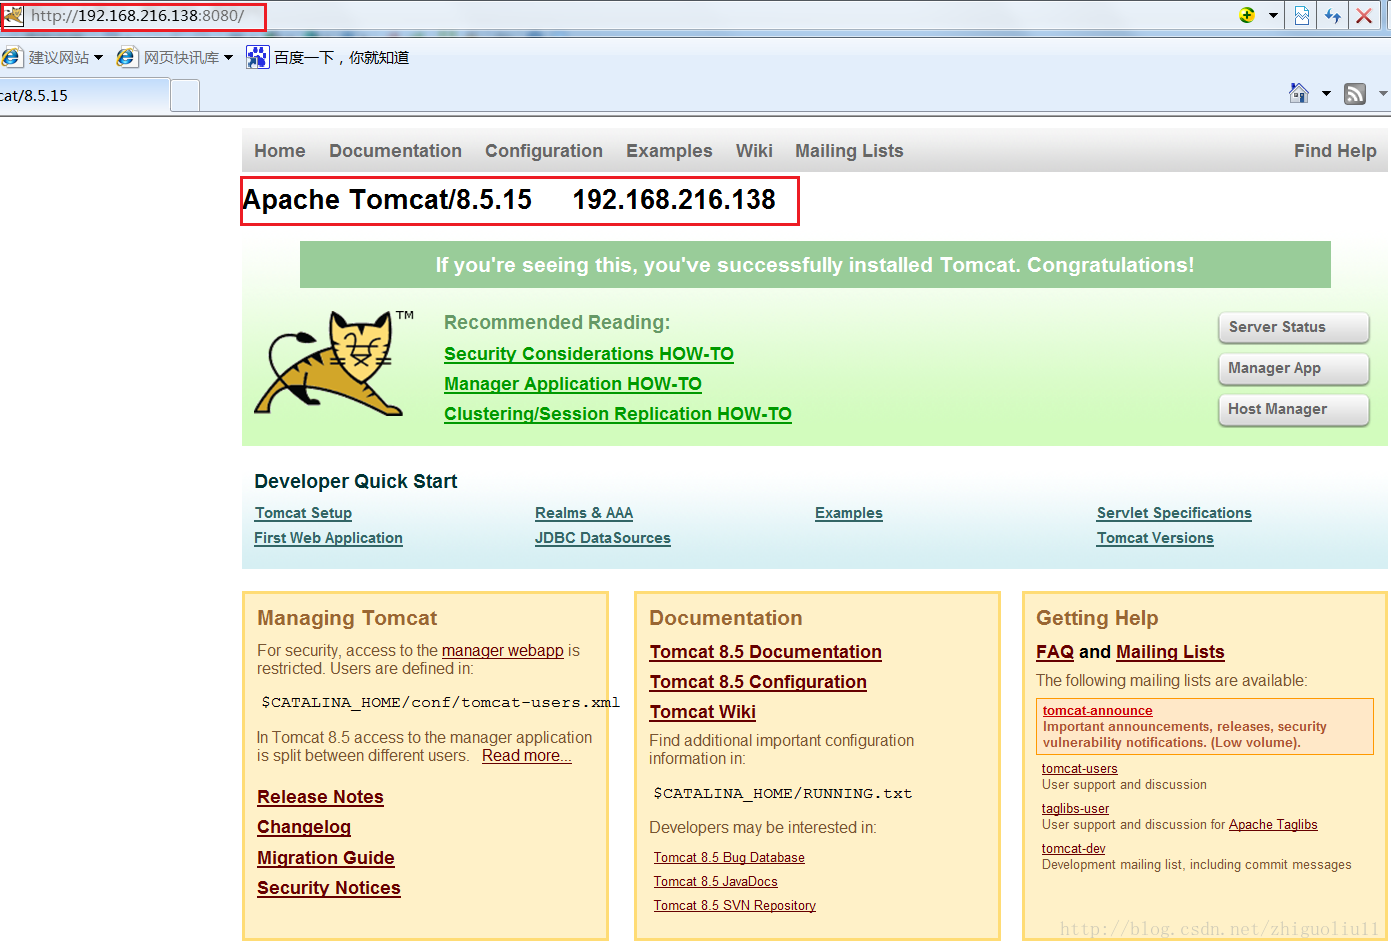Open Mailing Lists link under Getting Help
The height and width of the screenshot is (949, 1391).
[1170, 652]
